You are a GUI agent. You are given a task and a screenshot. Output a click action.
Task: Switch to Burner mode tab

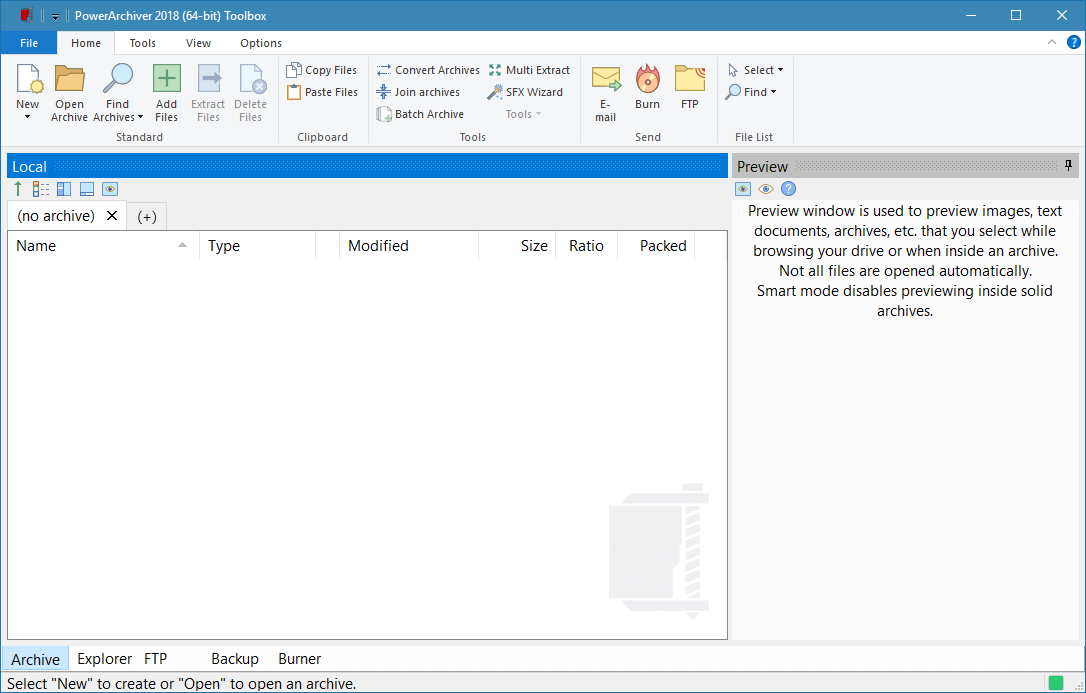(300, 659)
